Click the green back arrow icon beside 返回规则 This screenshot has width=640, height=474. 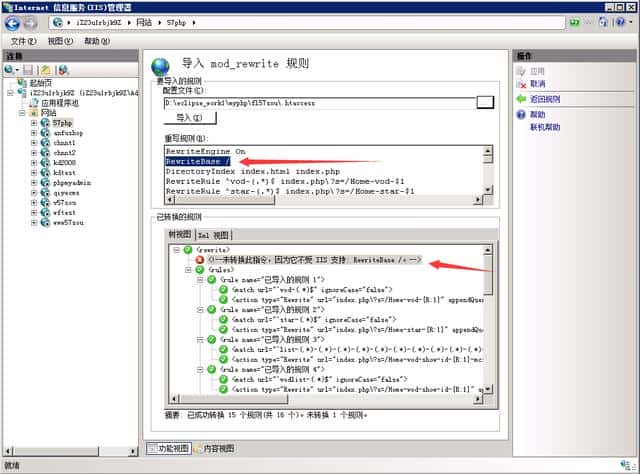click(x=521, y=99)
